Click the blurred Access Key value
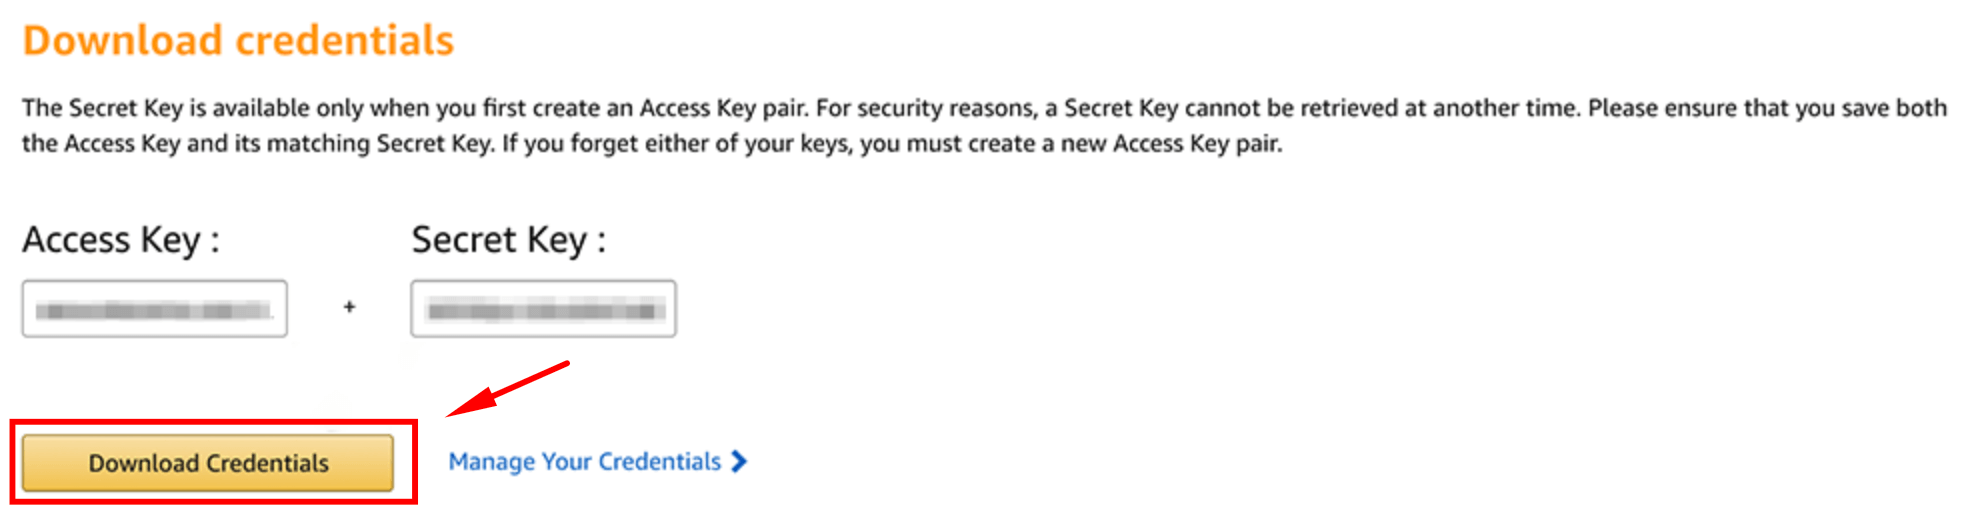Viewport: 1978px width, 522px height. (154, 311)
